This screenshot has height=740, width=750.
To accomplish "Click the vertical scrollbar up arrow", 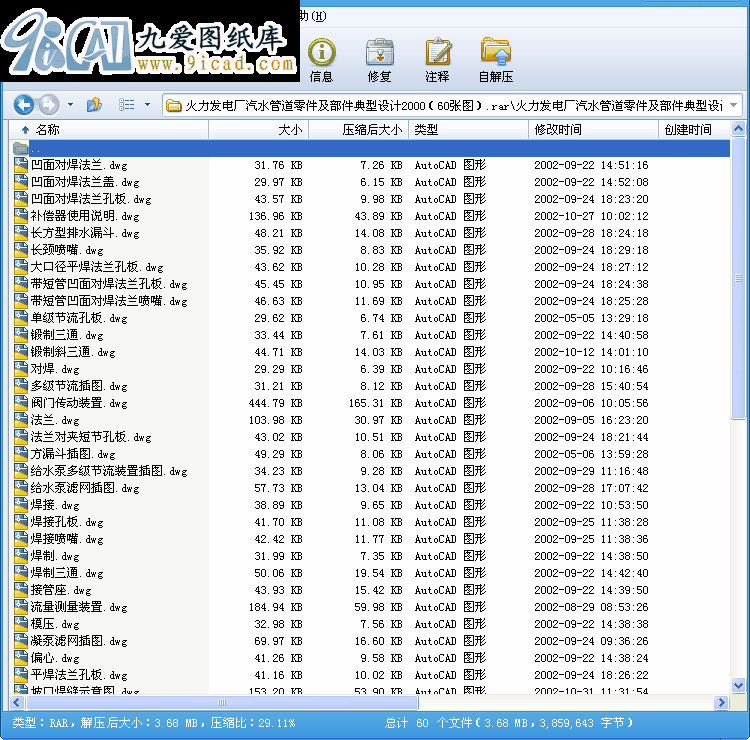I will click(738, 129).
